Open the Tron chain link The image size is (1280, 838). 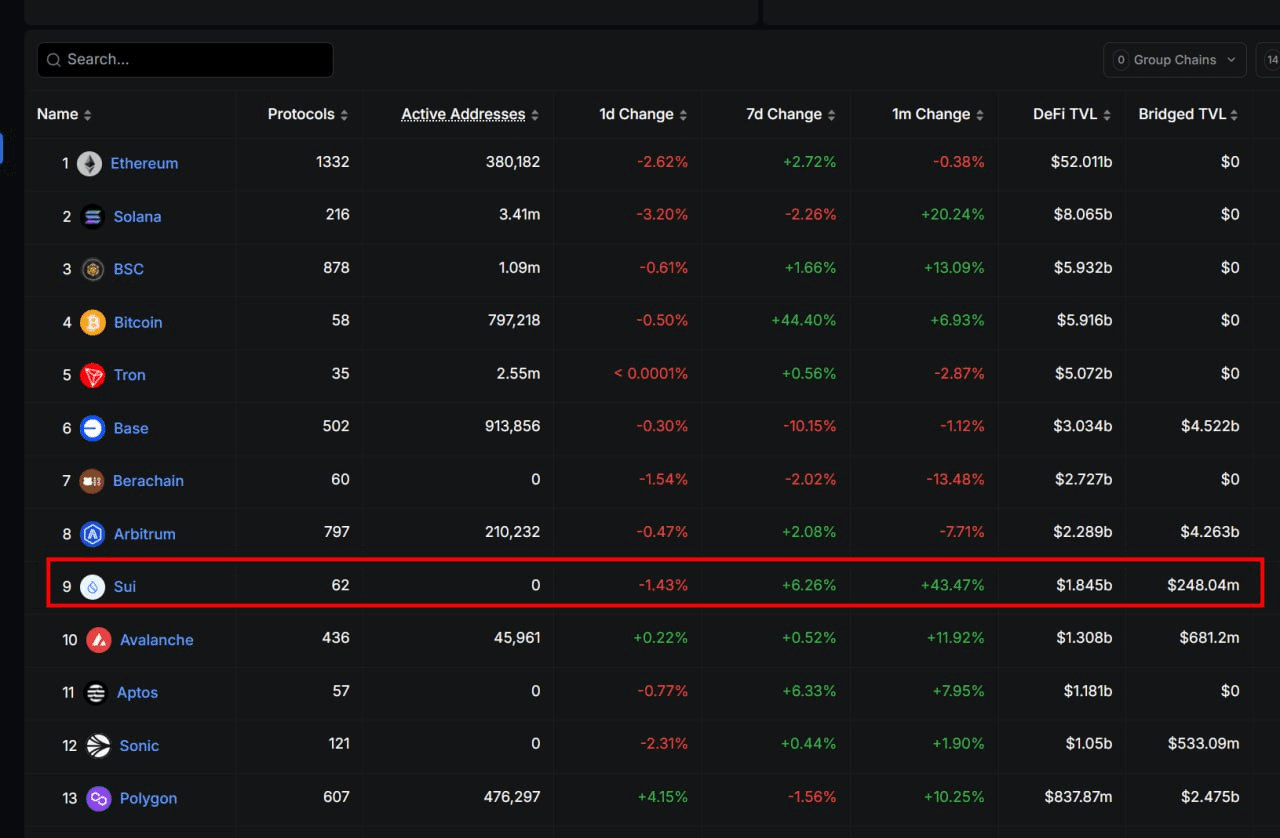coord(130,376)
